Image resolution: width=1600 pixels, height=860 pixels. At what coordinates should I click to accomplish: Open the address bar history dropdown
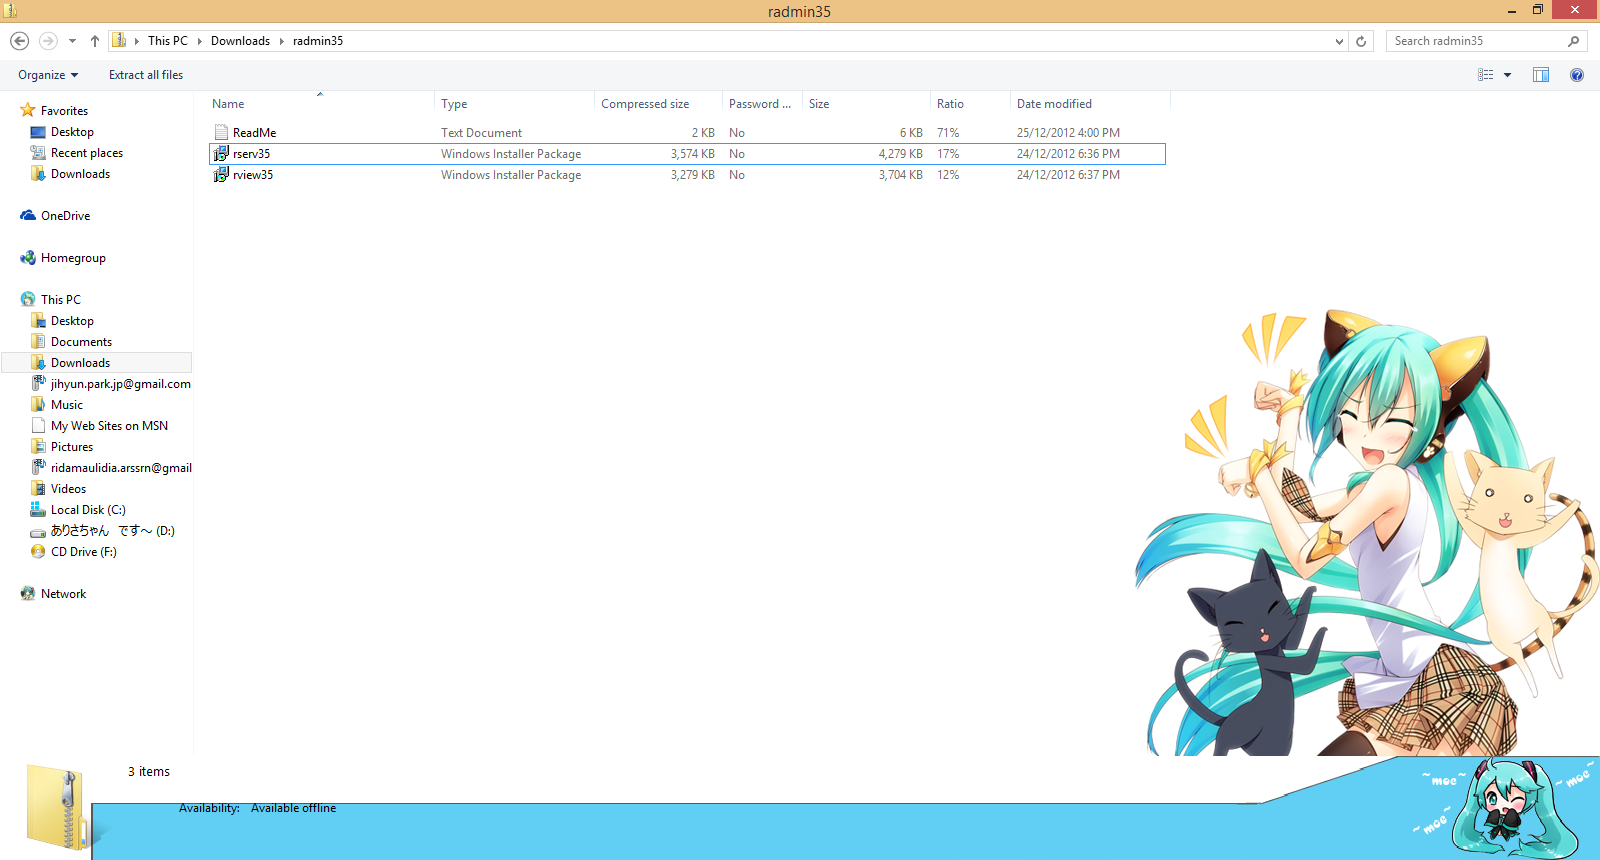pyautogui.click(x=1339, y=41)
